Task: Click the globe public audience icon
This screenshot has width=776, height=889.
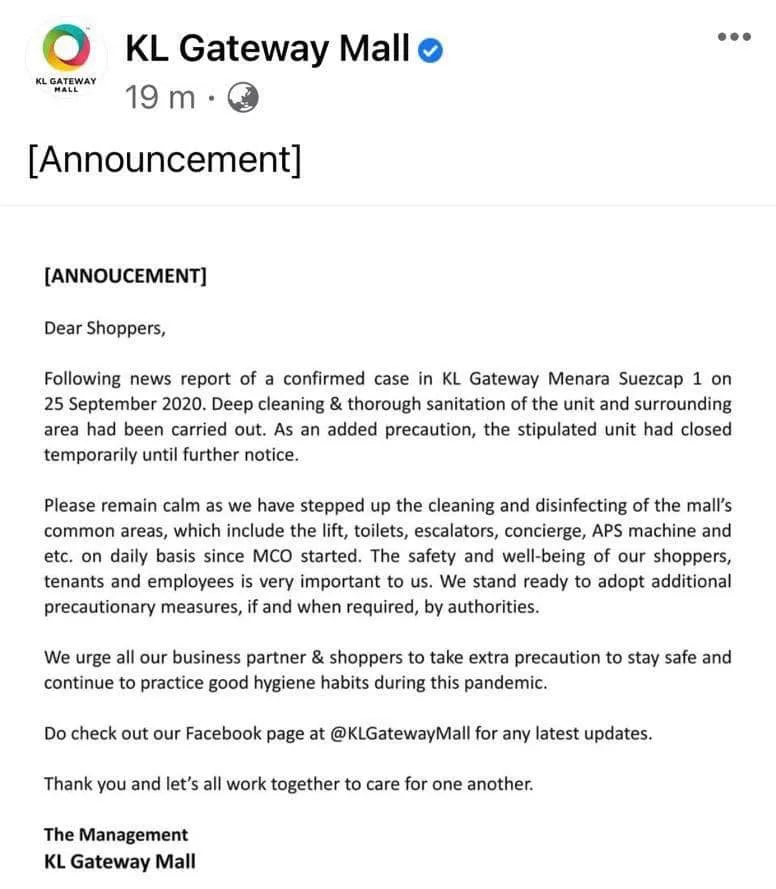Action: (x=243, y=97)
